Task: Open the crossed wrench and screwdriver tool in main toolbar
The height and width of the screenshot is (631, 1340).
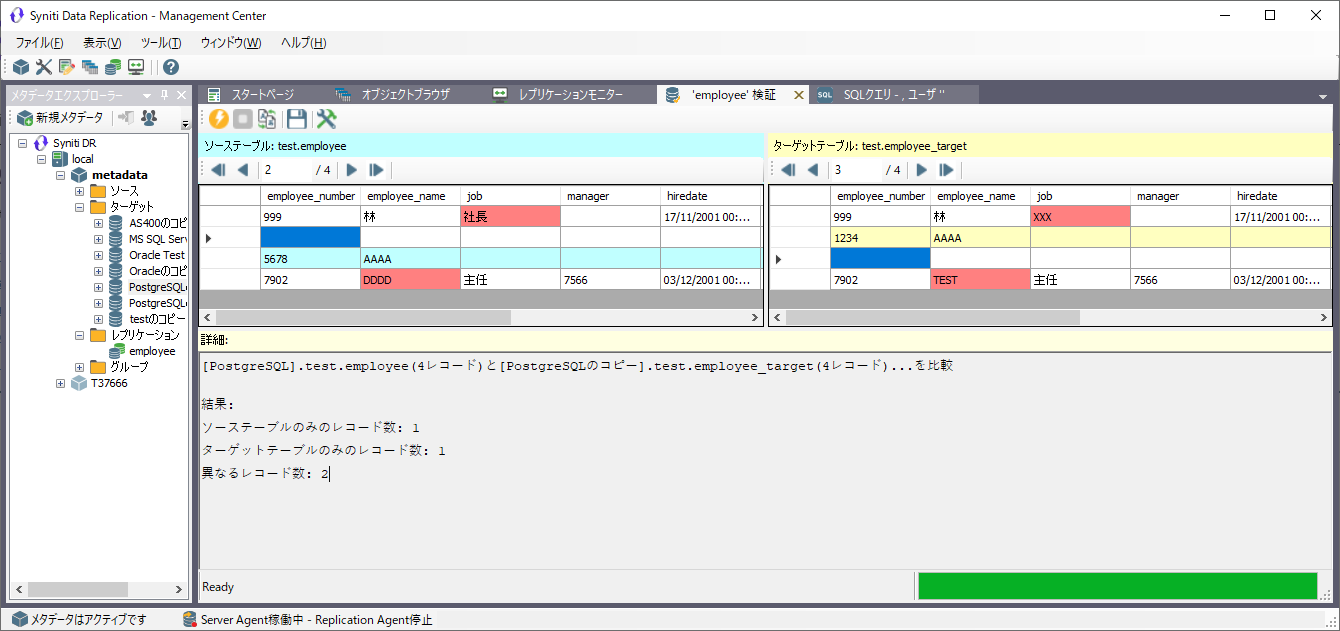Action: click(43, 67)
